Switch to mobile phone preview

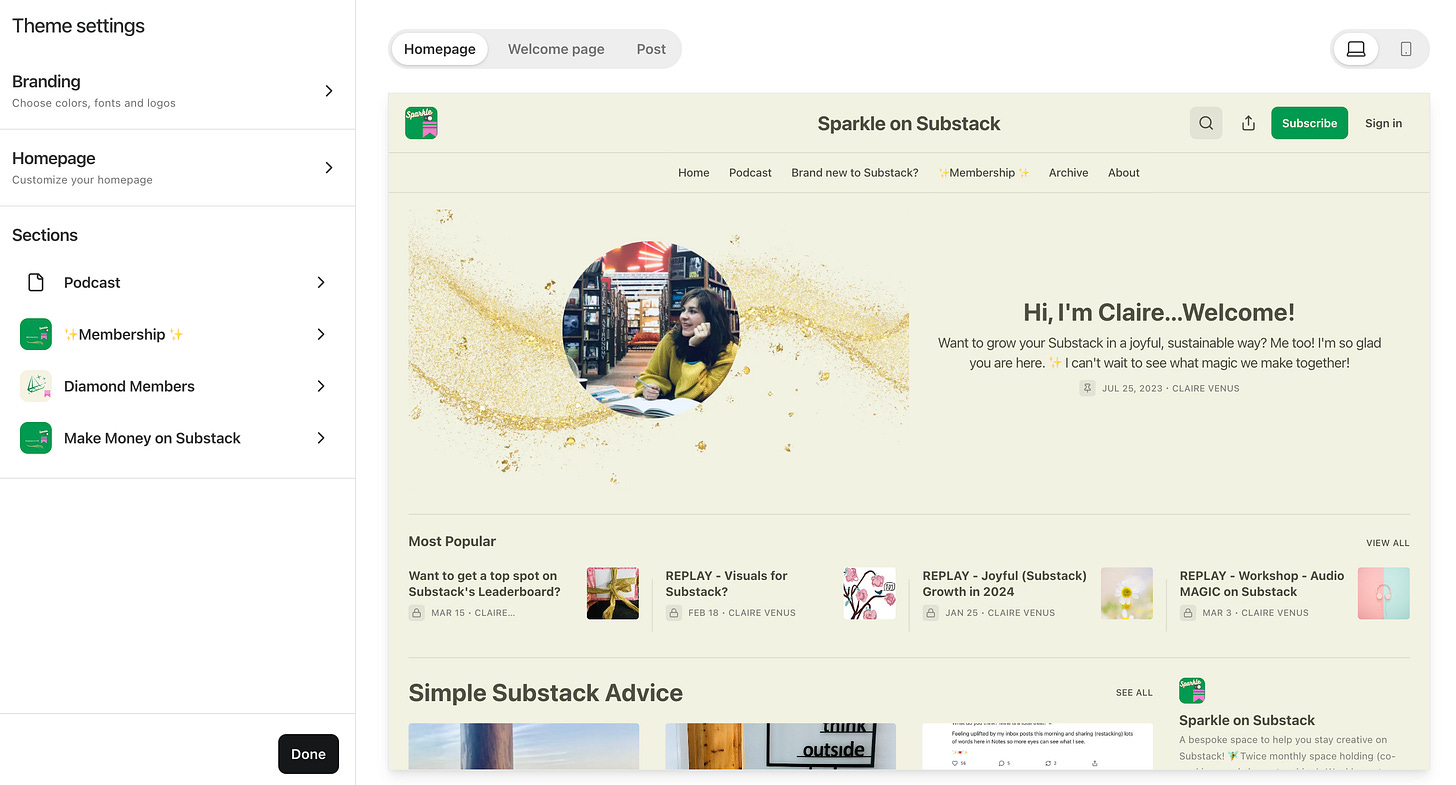(1406, 49)
